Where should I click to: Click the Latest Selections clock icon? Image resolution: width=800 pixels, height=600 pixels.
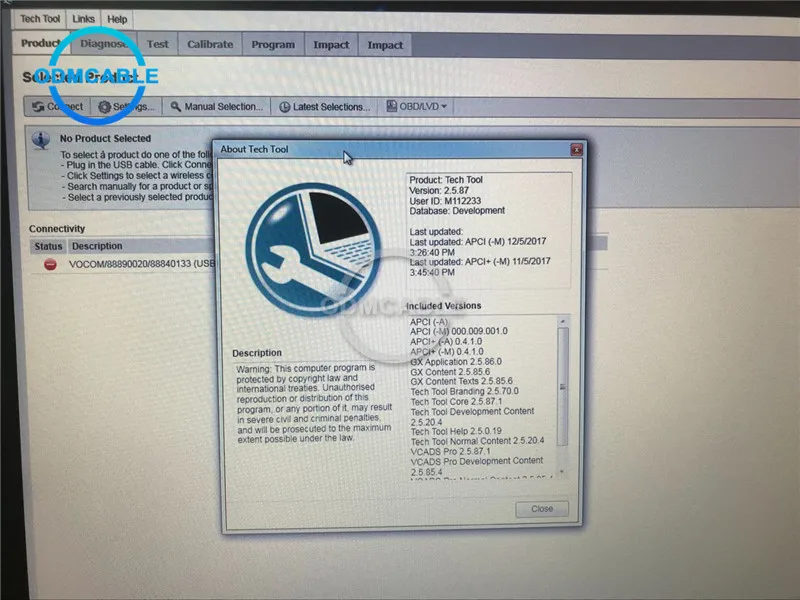pos(284,107)
